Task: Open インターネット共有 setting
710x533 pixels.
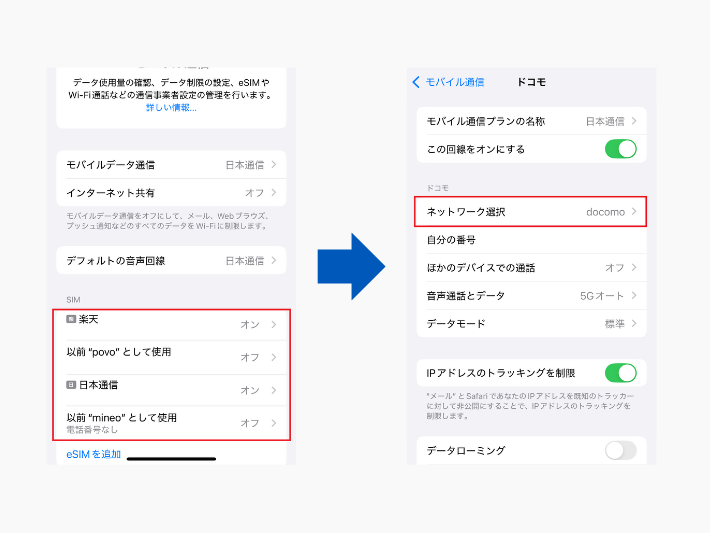Action: pos(171,192)
